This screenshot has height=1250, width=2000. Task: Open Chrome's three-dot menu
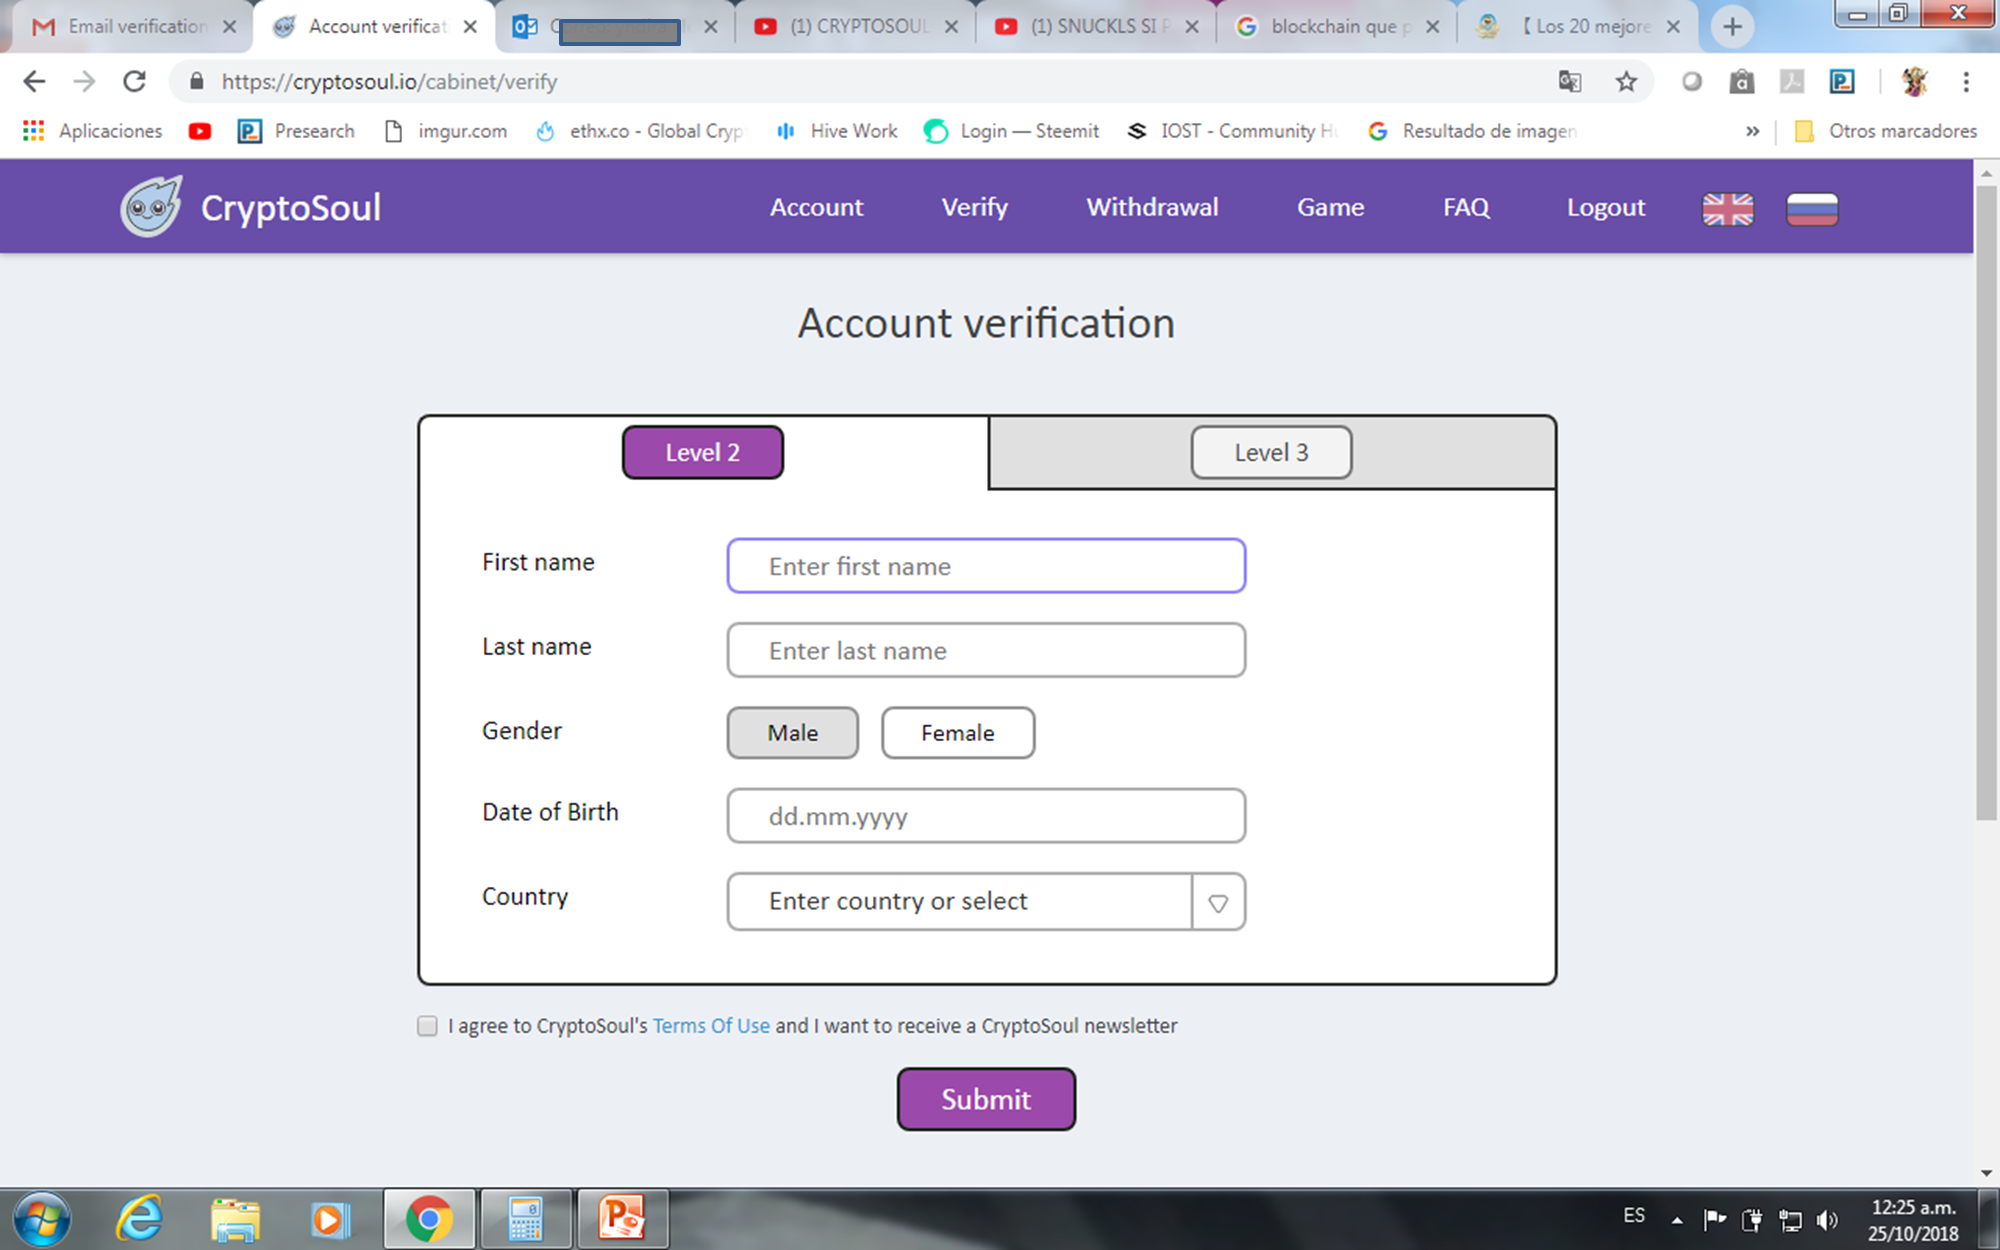(x=1966, y=81)
